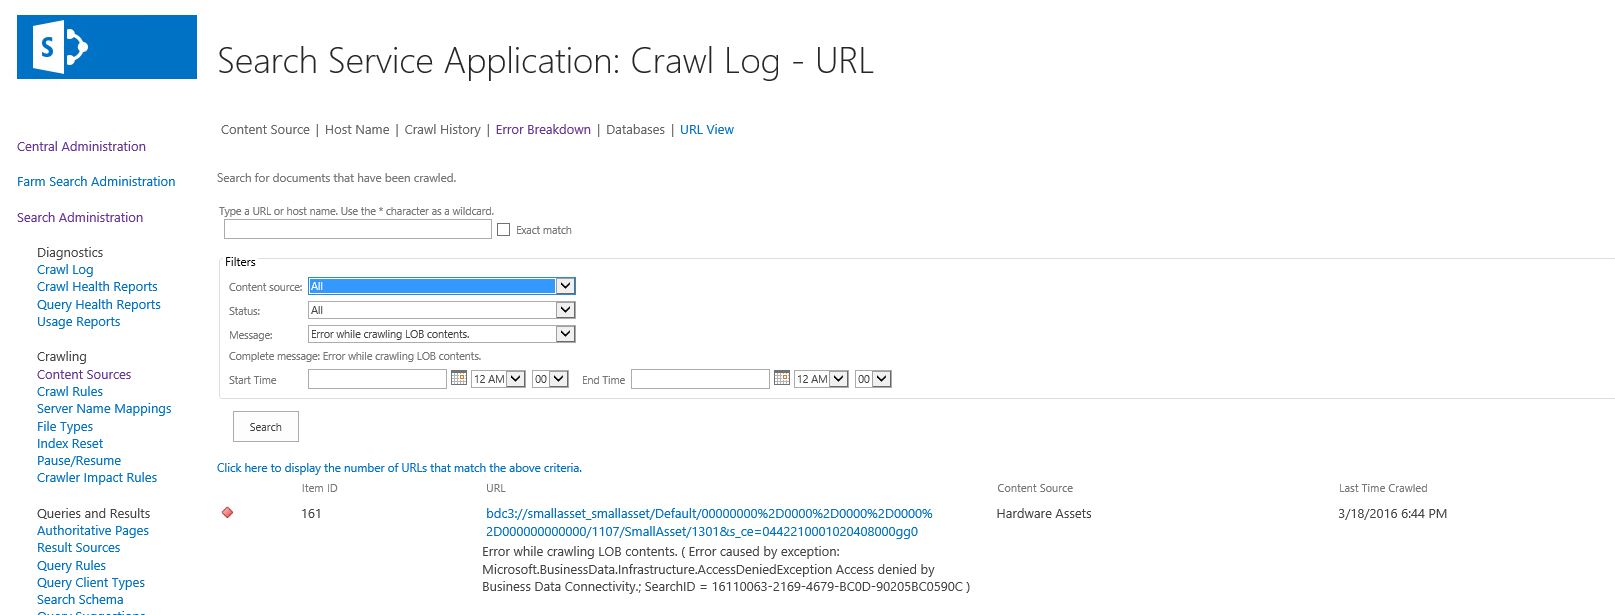Open Content Sources under Crawling
The height and width of the screenshot is (615, 1615).
84,375
